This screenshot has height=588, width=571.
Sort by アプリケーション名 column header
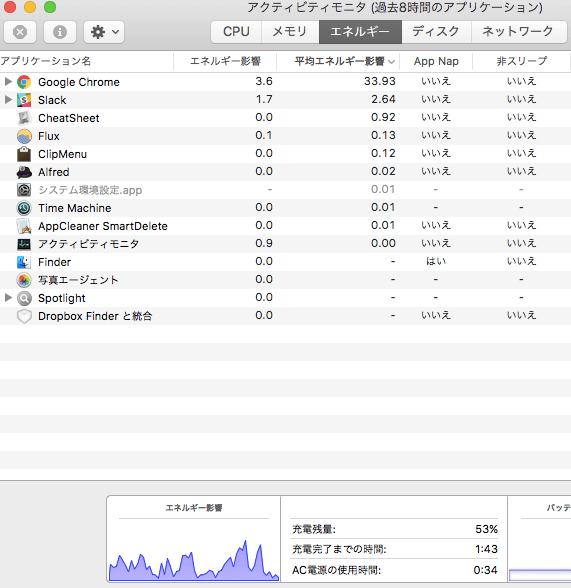coord(86,61)
